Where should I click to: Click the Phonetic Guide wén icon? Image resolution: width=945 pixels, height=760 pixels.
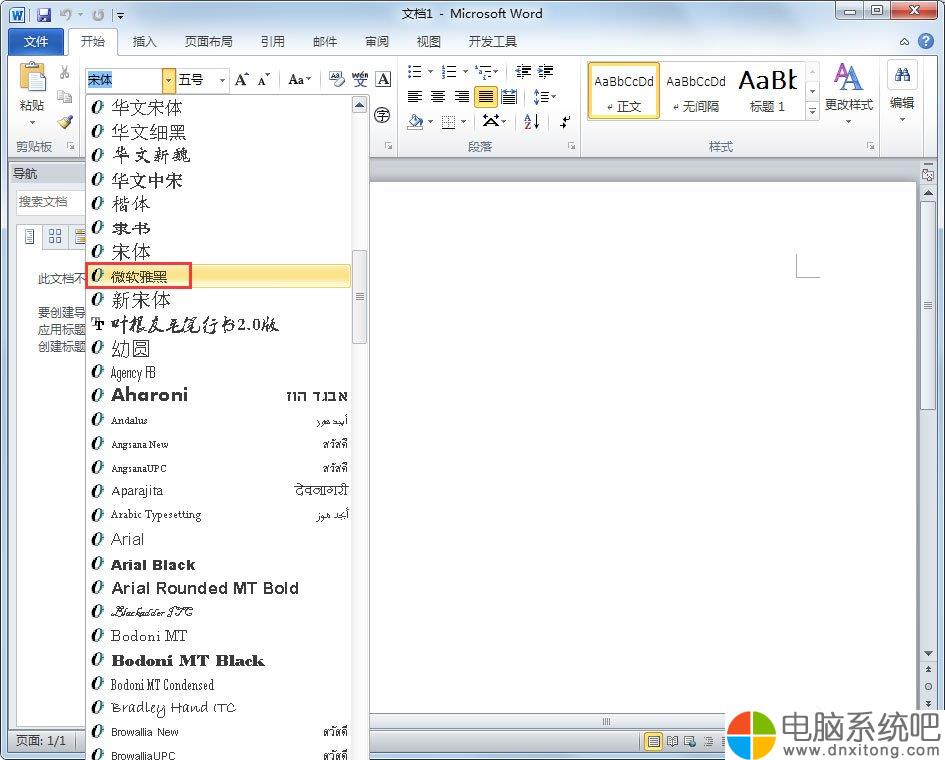[x=360, y=79]
